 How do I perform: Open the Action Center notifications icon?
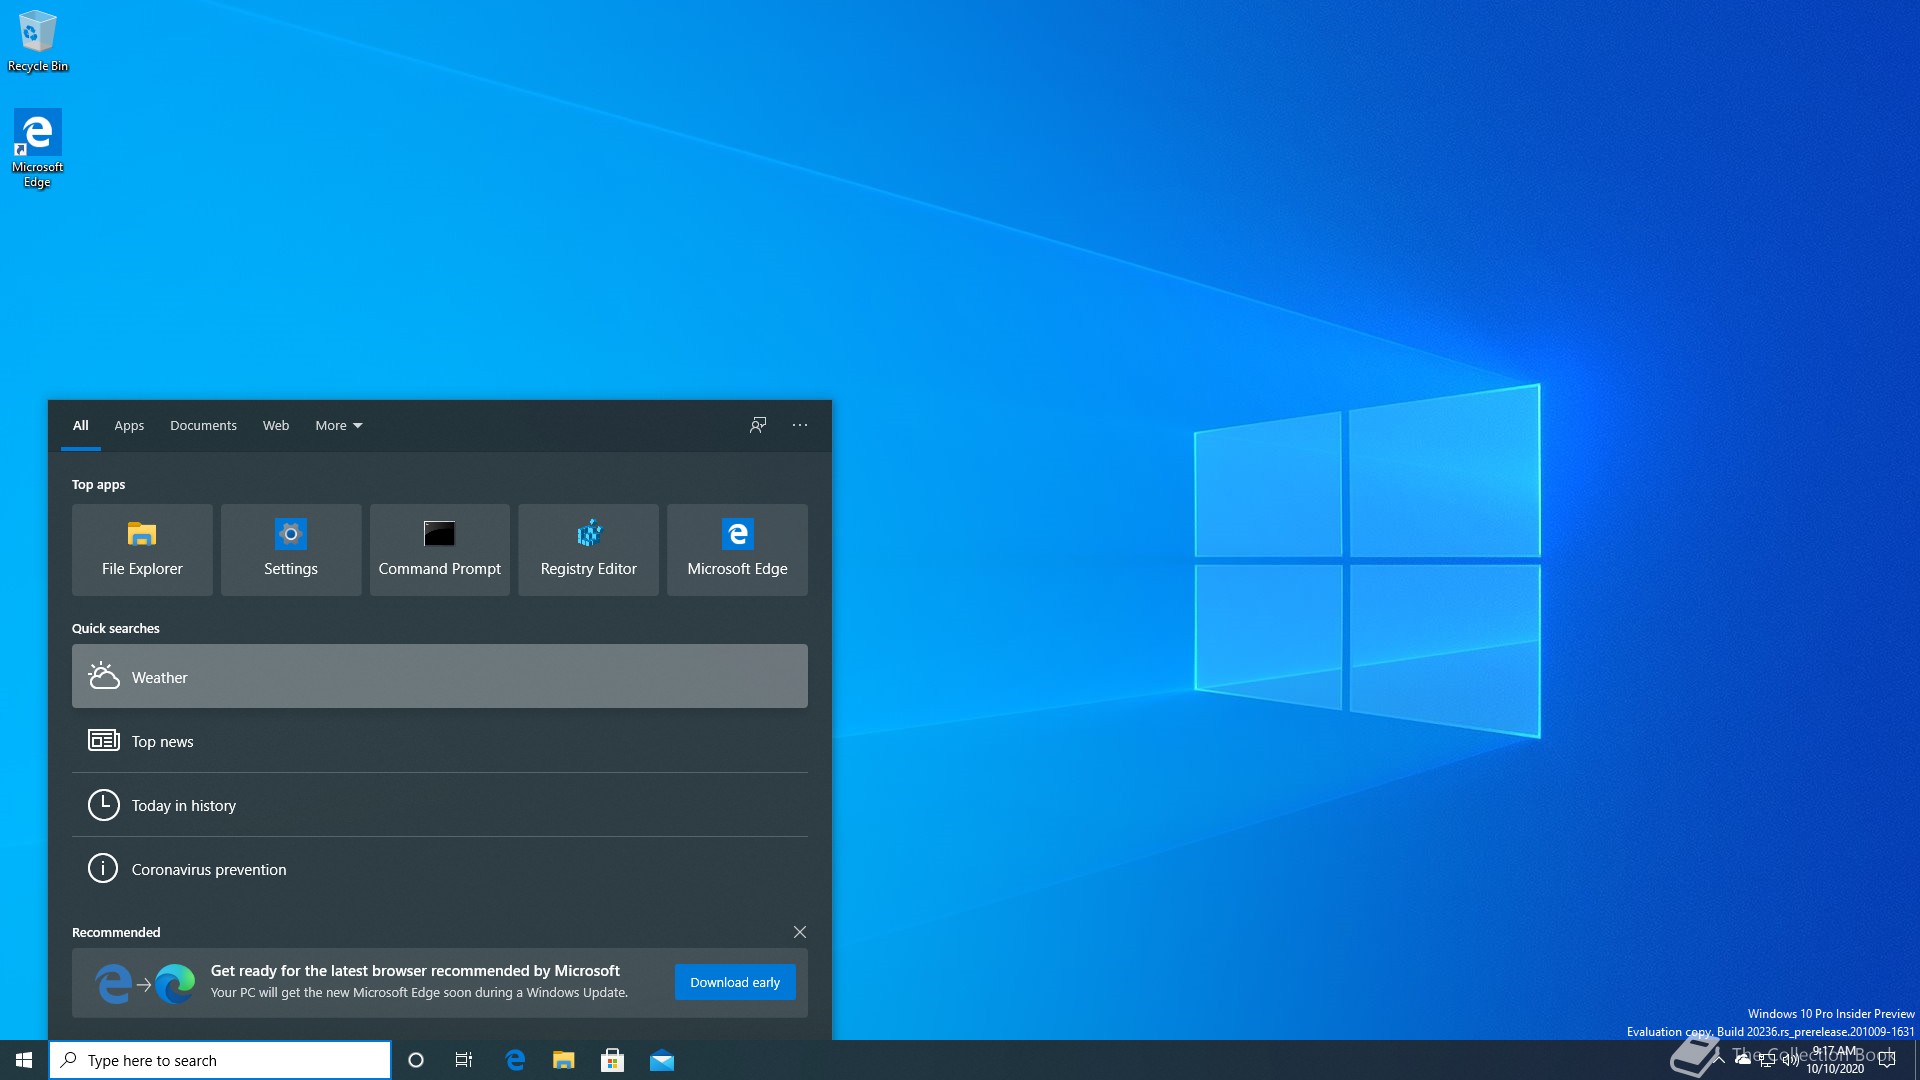point(1887,1060)
